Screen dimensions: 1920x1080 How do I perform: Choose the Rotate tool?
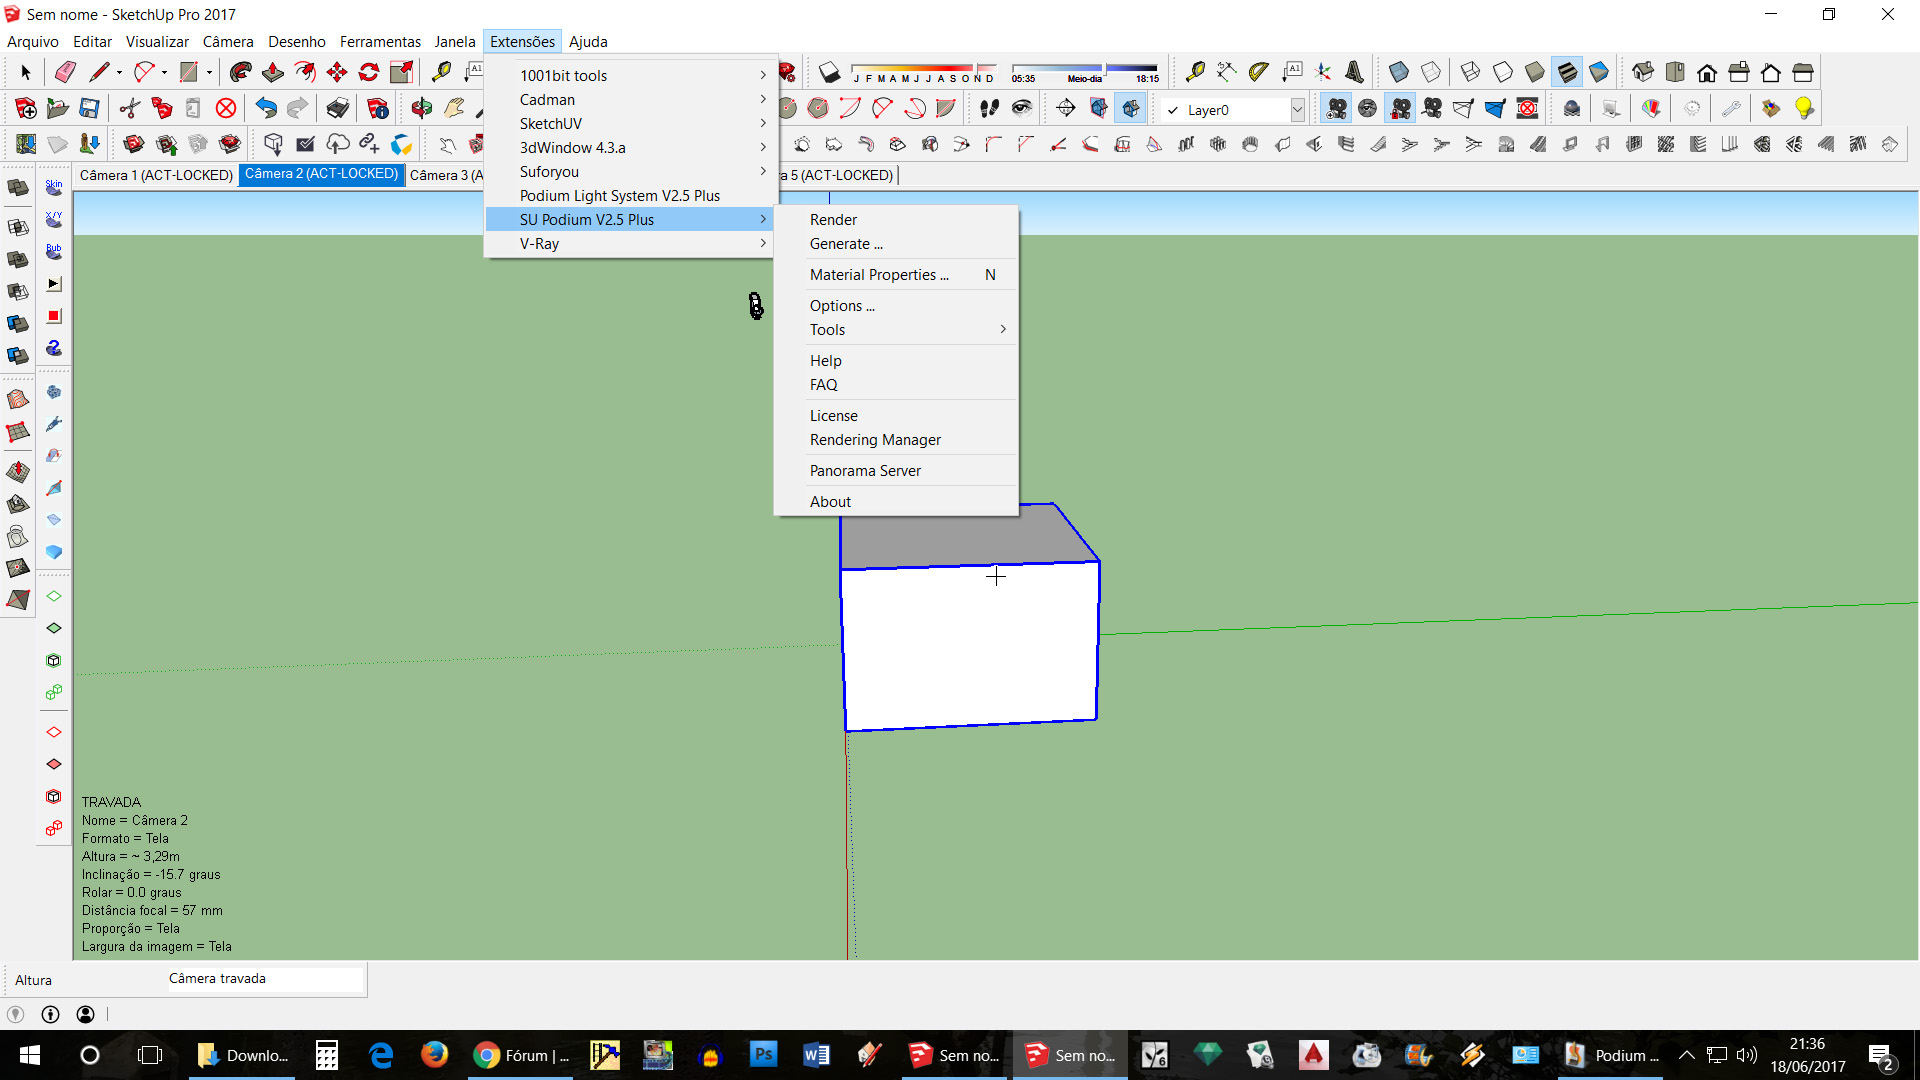369,72
